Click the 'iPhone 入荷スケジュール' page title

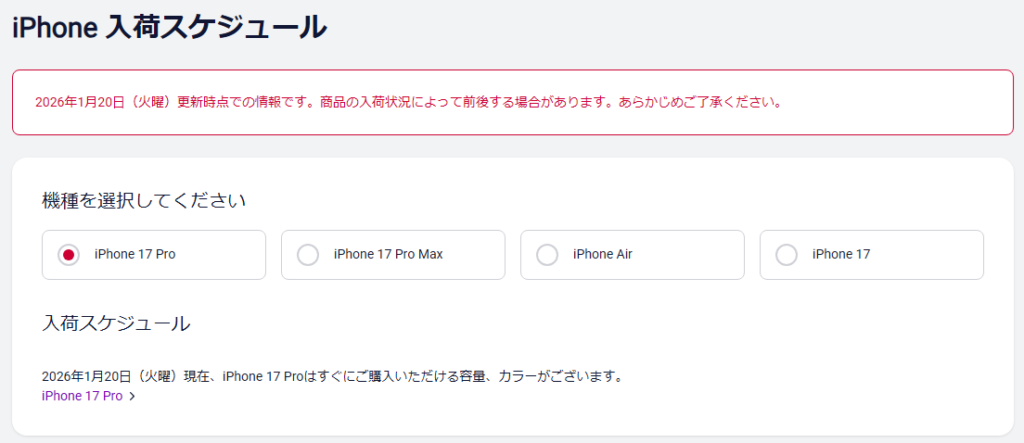(169, 27)
